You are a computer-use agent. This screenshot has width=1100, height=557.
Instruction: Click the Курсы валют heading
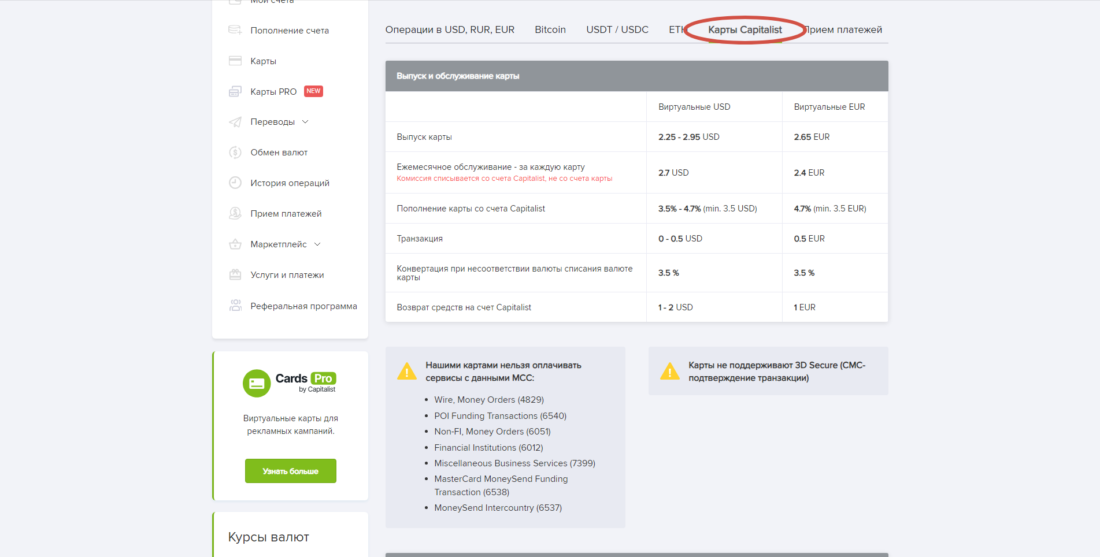[x=268, y=537]
